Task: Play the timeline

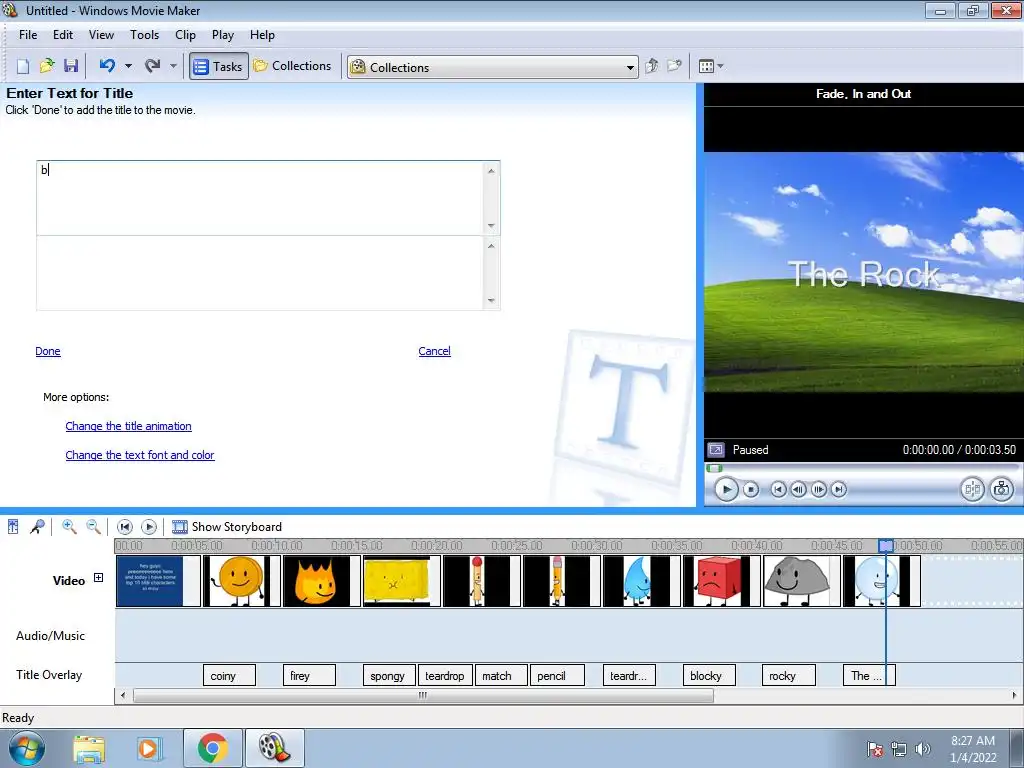Action: (x=149, y=526)
